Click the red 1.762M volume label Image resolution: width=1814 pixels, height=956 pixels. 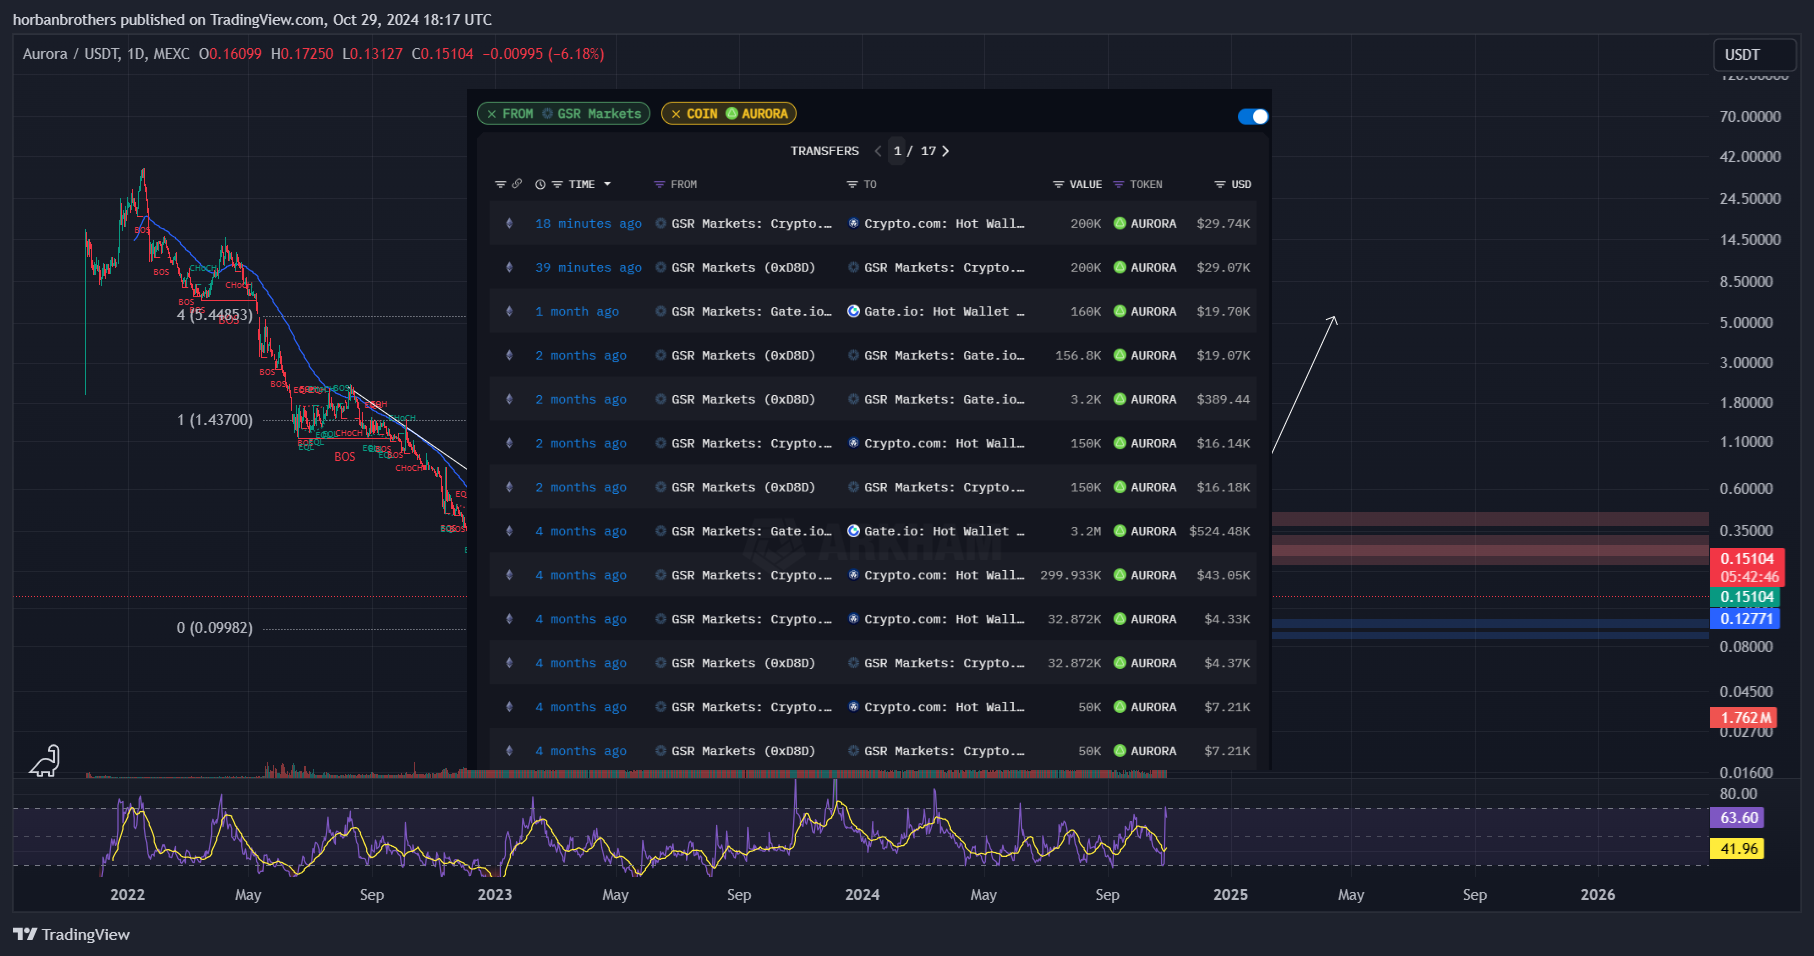(x=1745, y=718)
